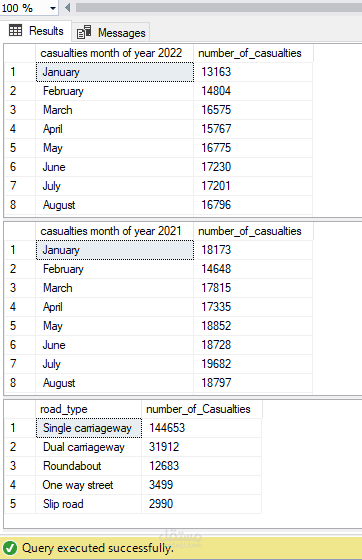This screenshot has height=560, width=362.
Task: Select the value 31912
Action: [x=201, y=447]
